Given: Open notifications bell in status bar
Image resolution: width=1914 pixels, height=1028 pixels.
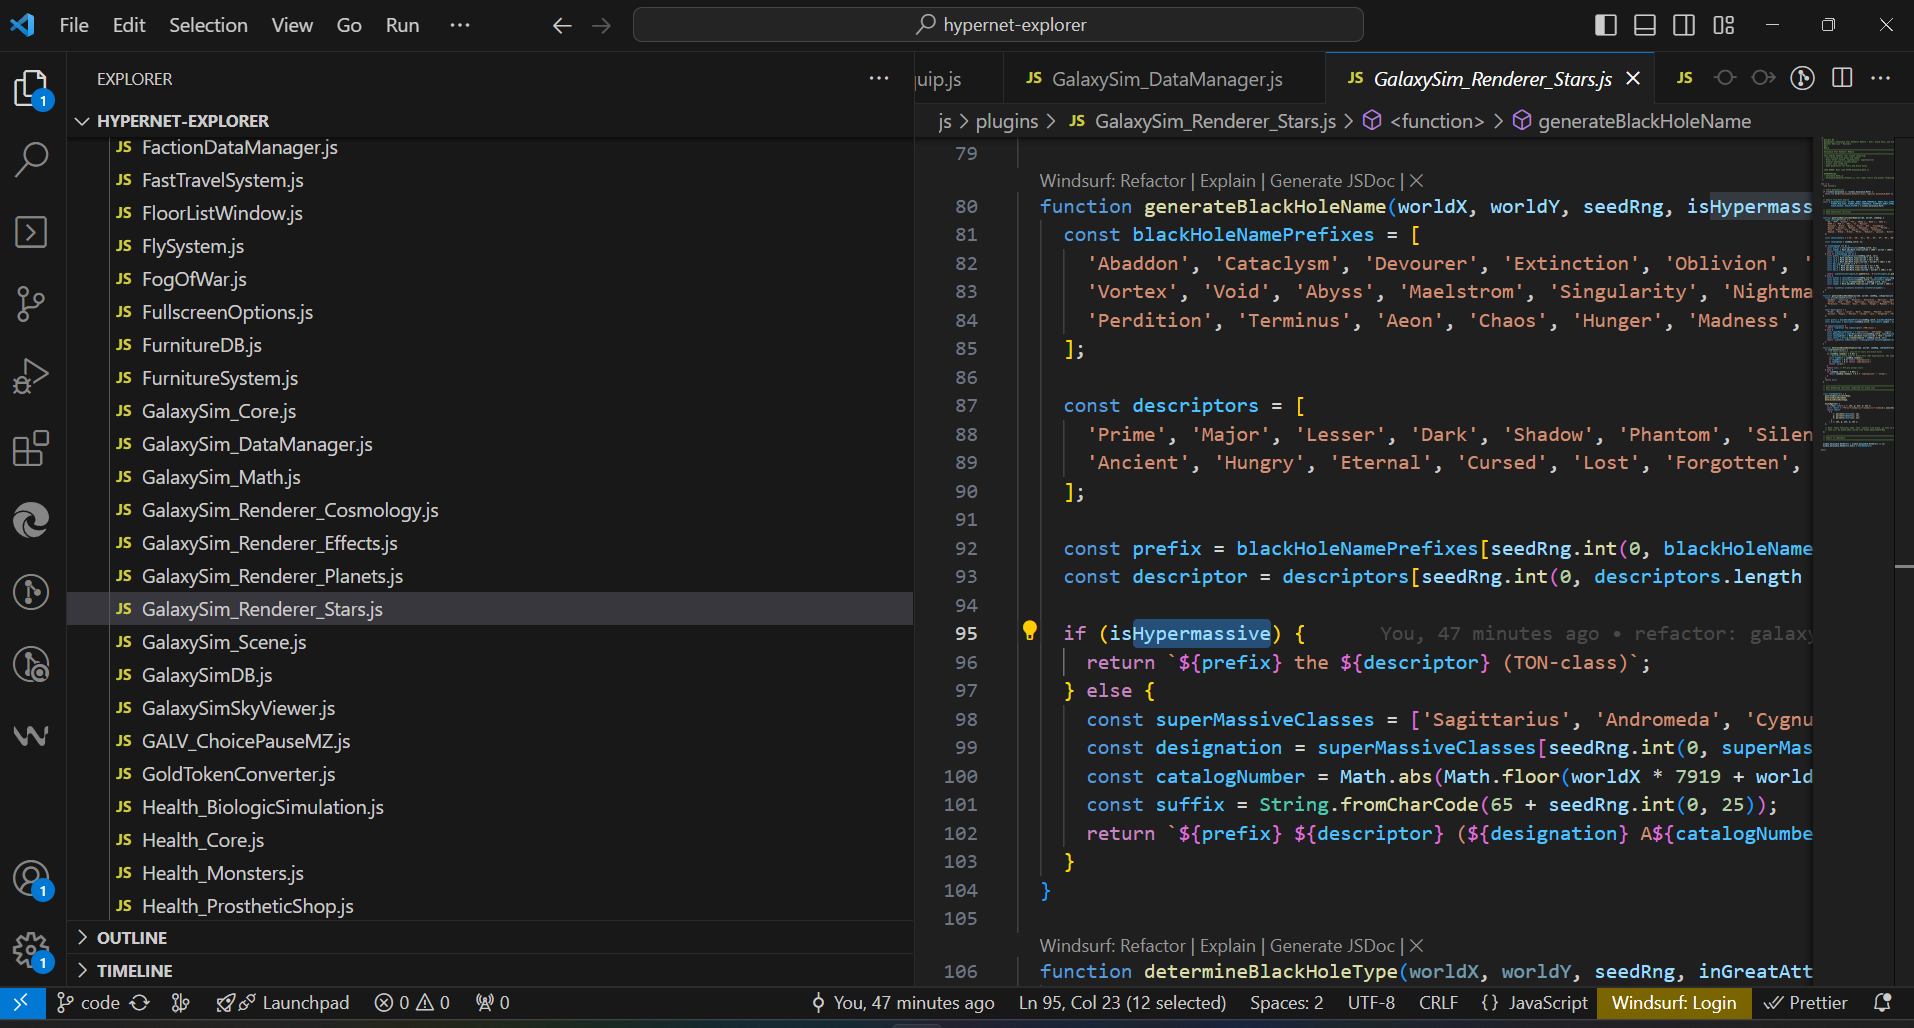Looking at the screenshot, I should point(1882,1003).
